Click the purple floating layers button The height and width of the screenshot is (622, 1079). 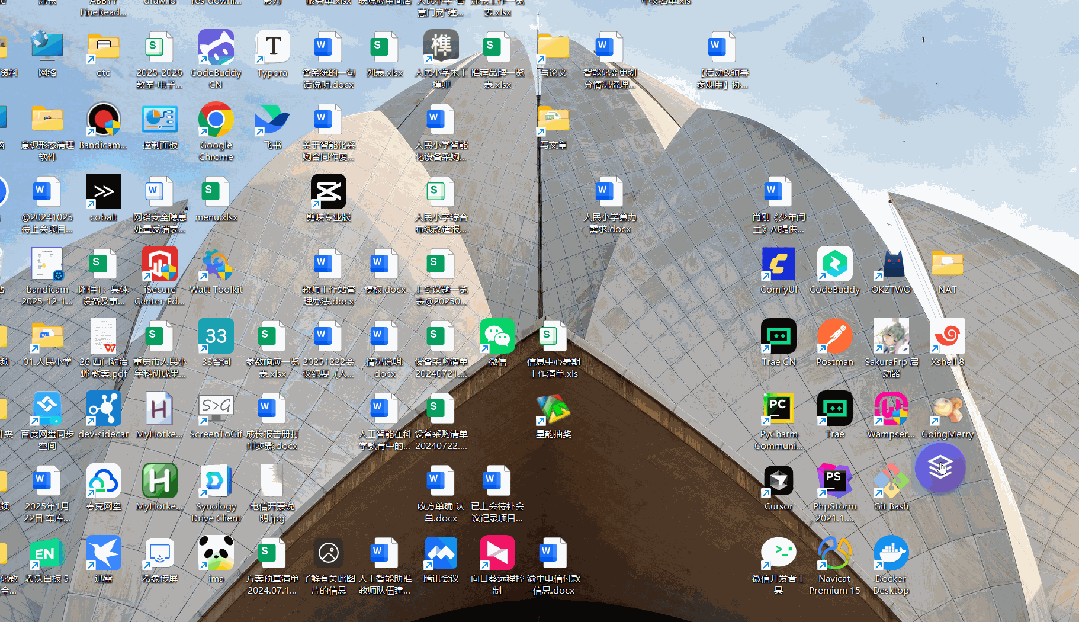coord(940,468)
